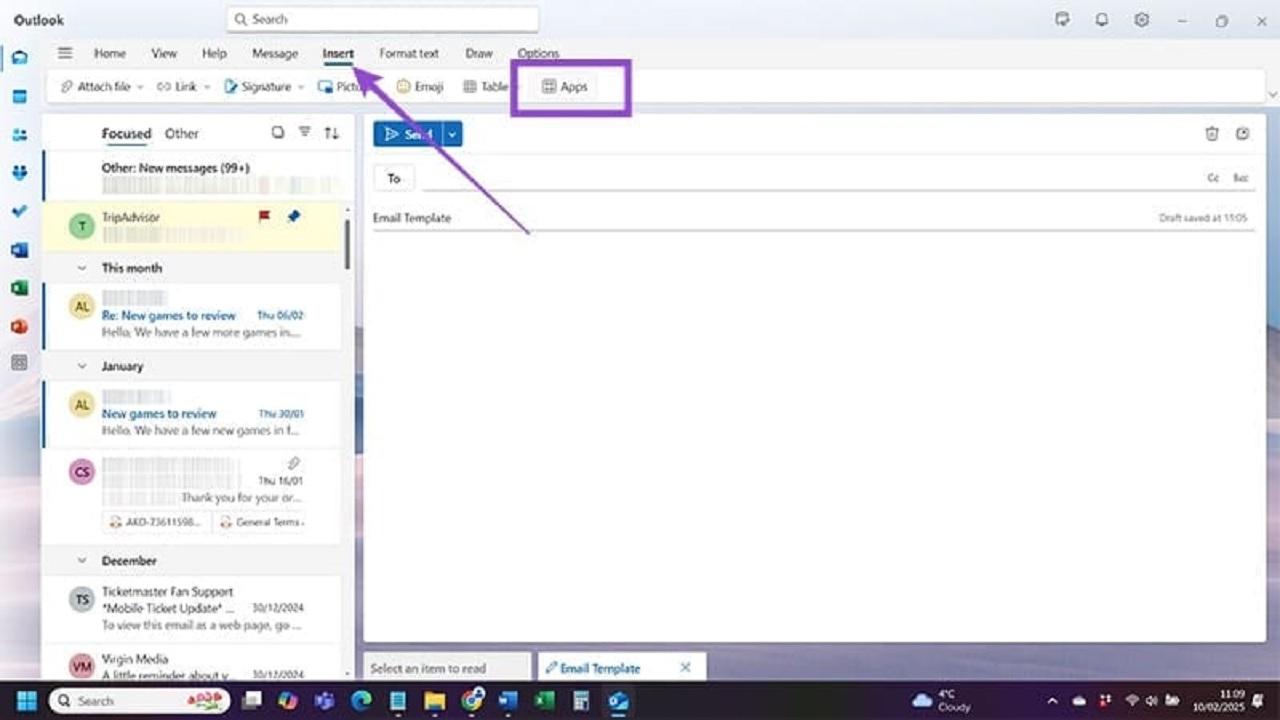Show the Bcc field

coord(1240,178)
